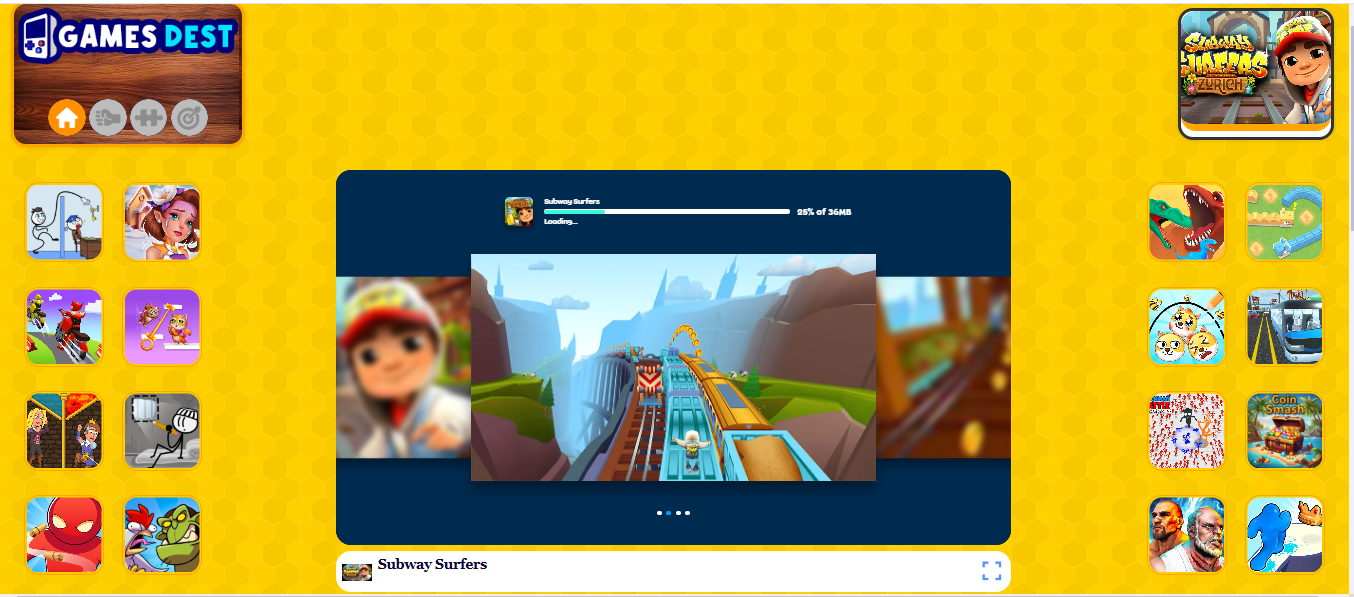The height and width of the screenshot is (597, 1354).
Task: Open the stickman prison escape game
Action: (x=162, y=430)
